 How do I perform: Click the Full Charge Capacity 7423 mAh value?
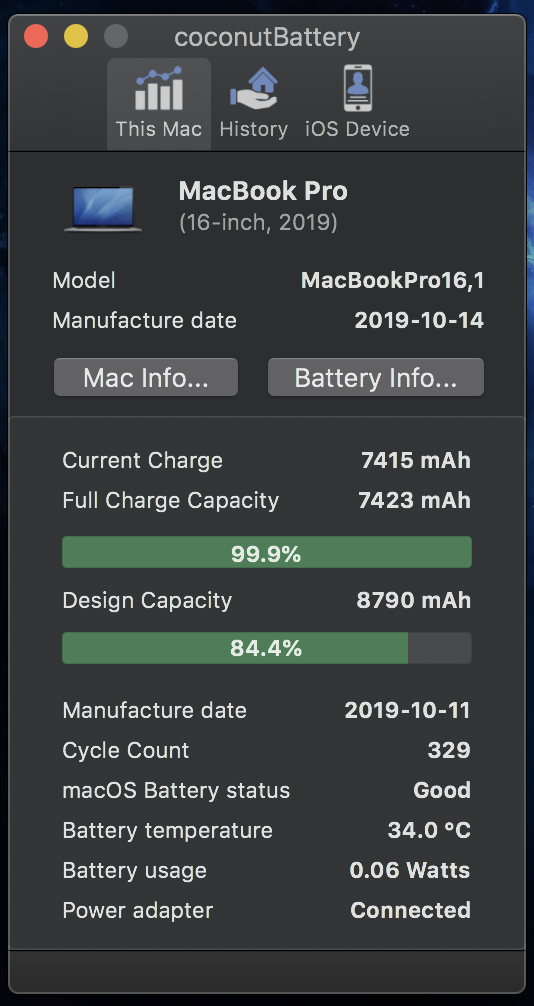click(x=415, y=500)
